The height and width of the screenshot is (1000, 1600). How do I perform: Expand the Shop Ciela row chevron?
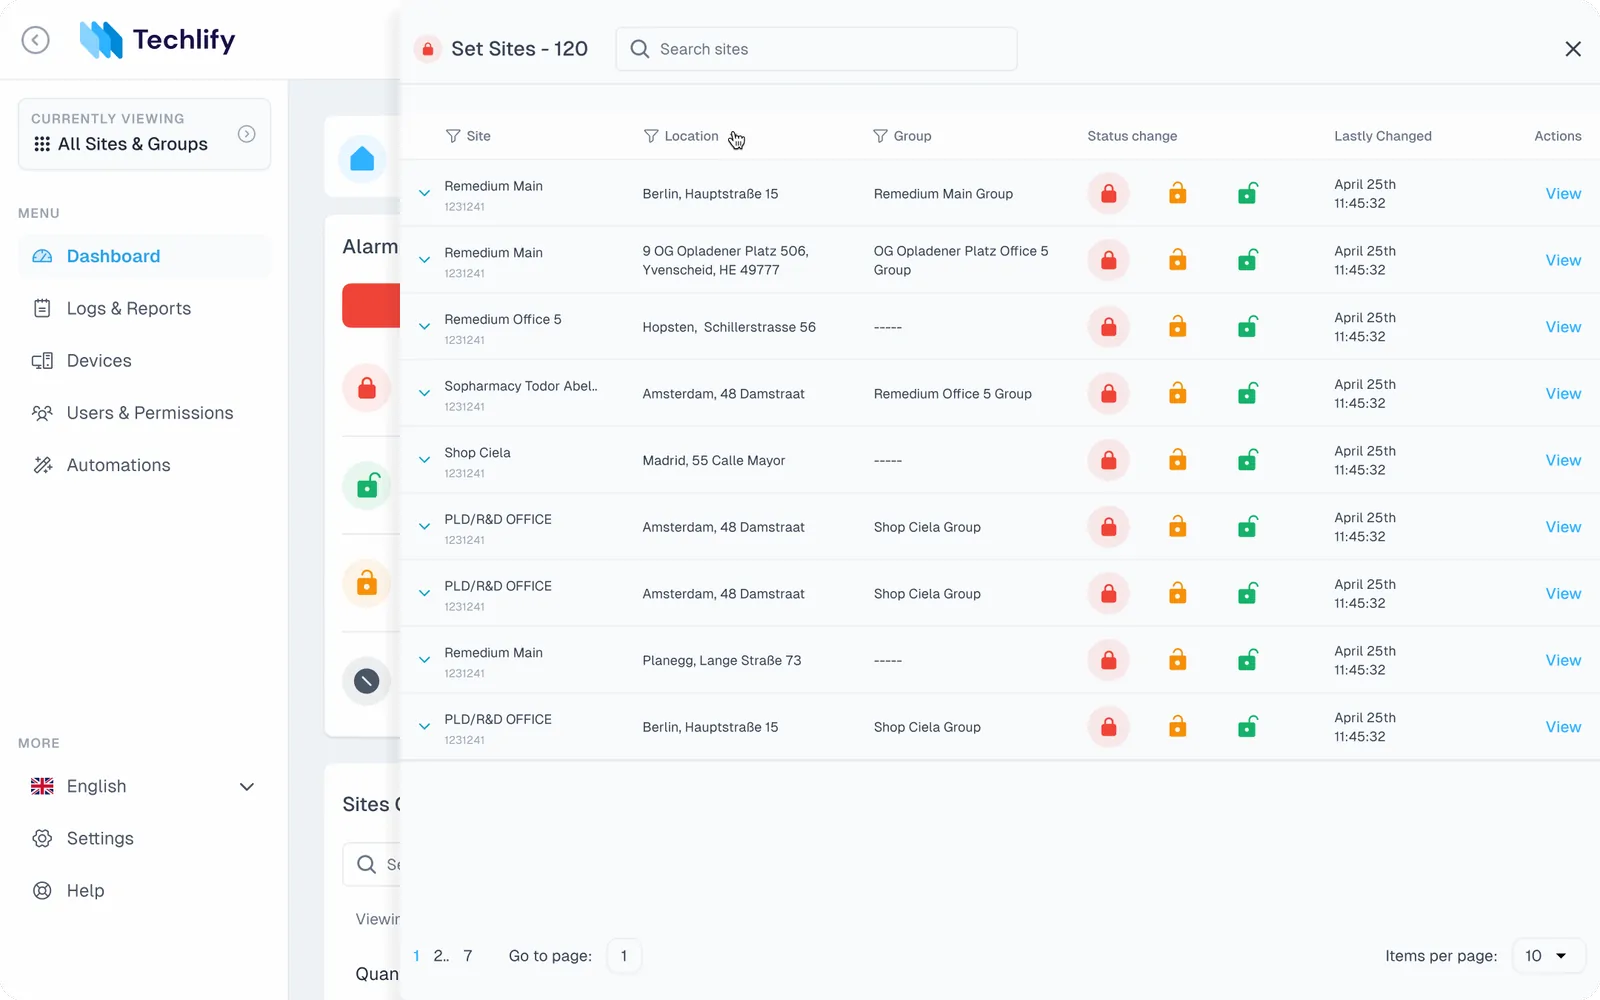tap(424, 460)
